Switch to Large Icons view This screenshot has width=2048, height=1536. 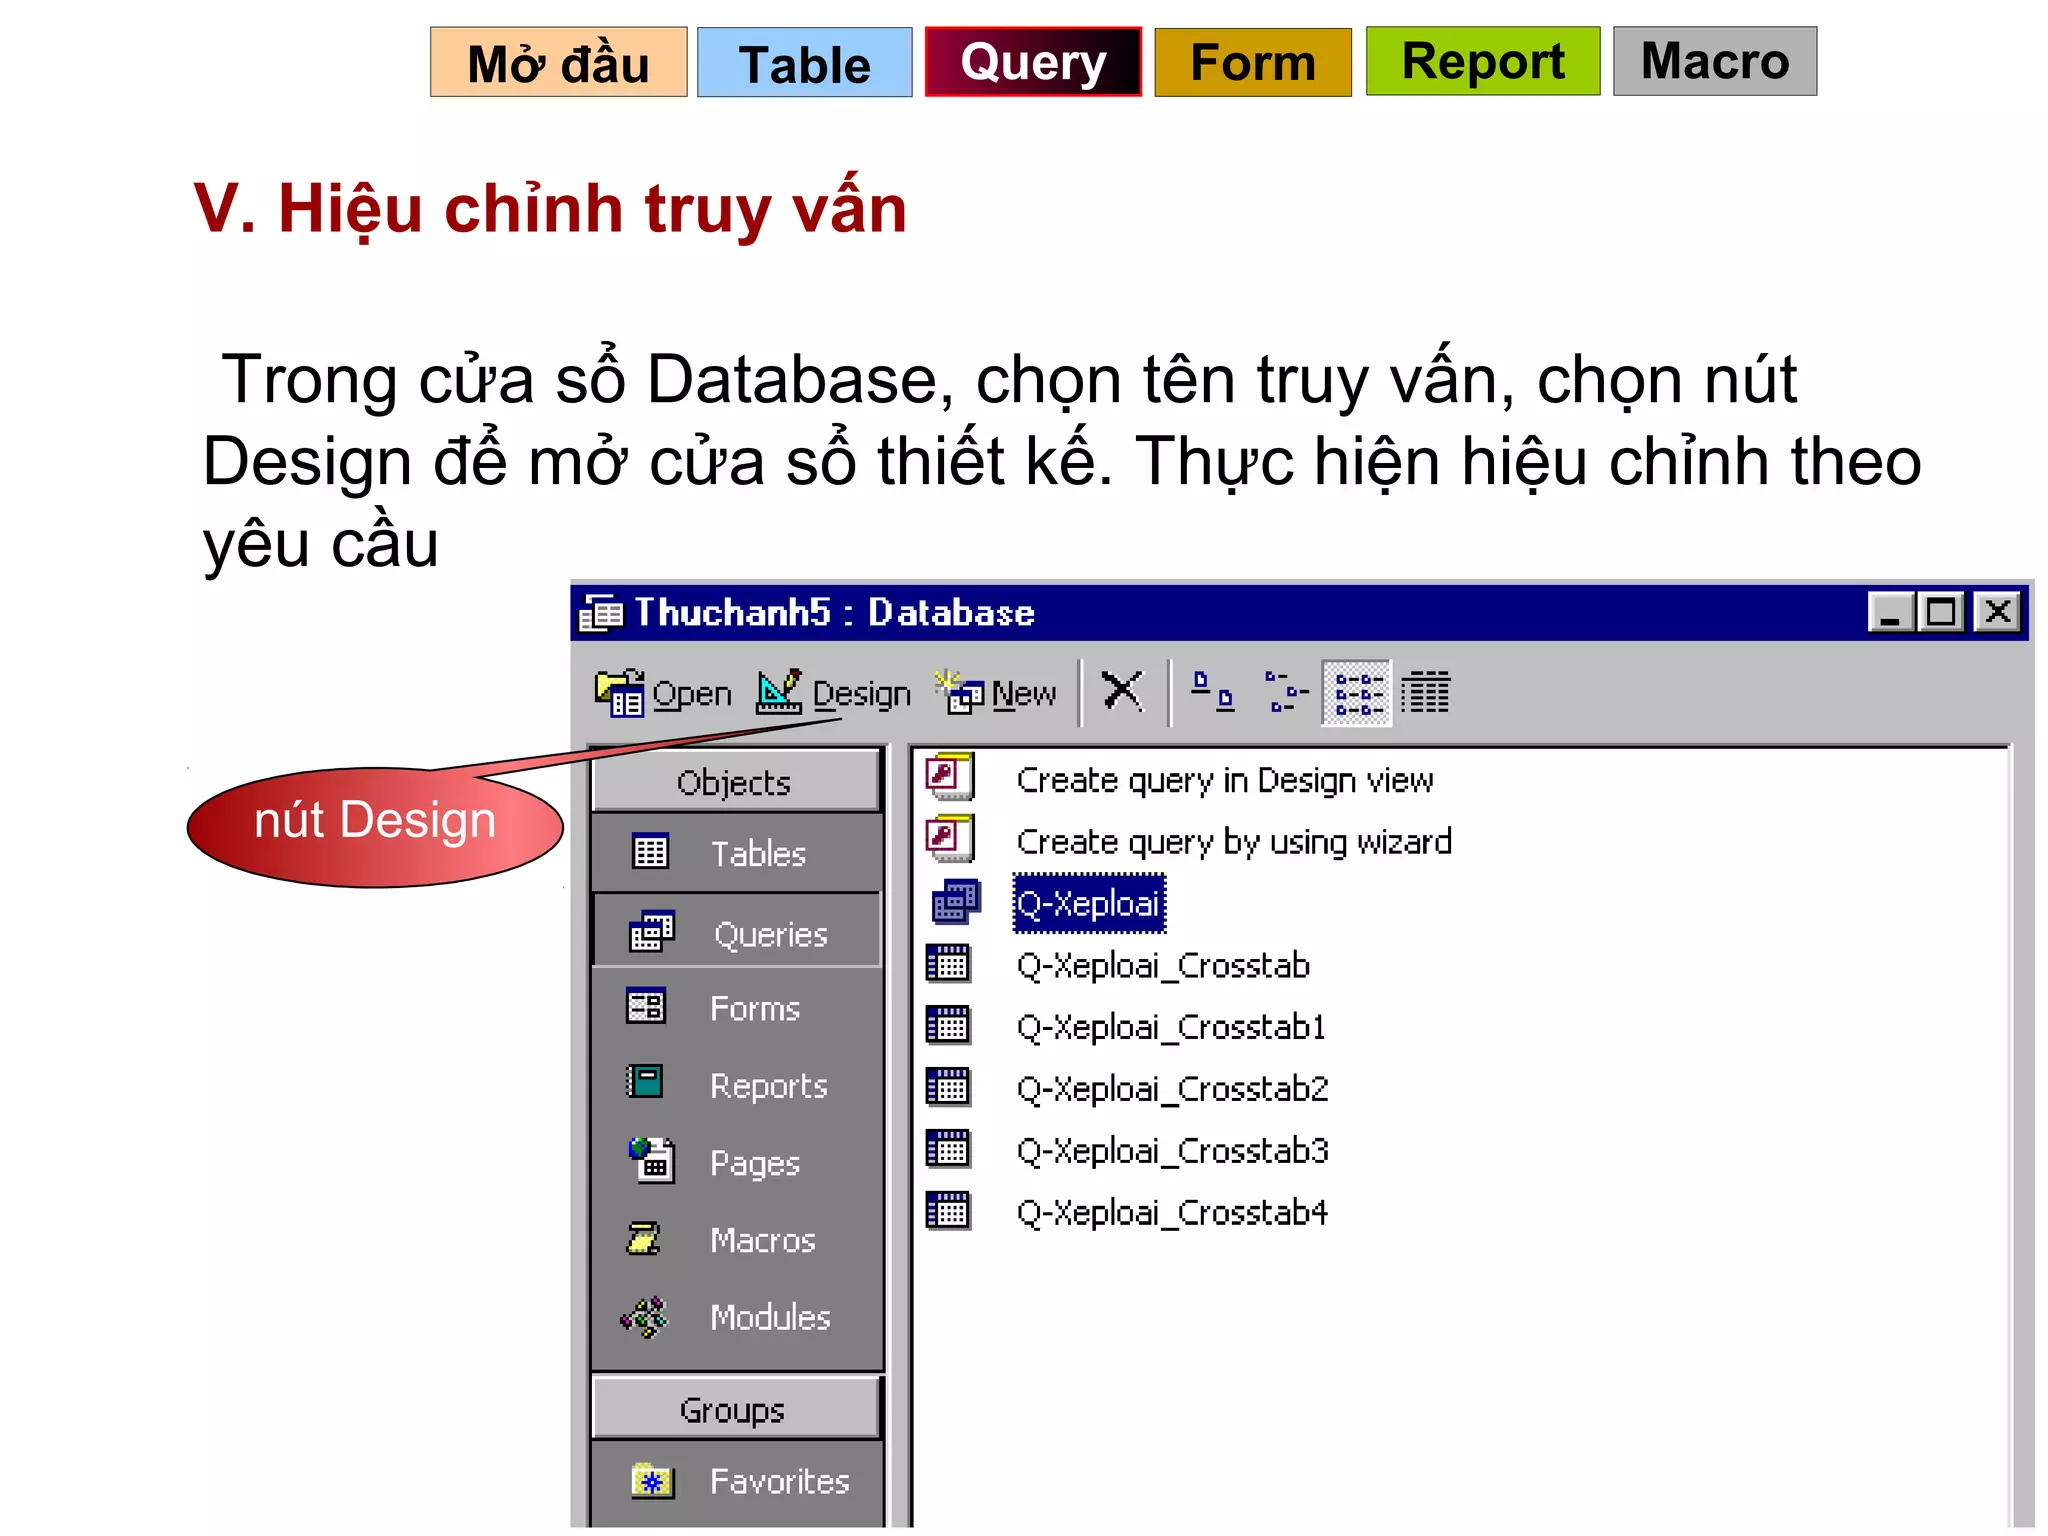[1213, 691]
